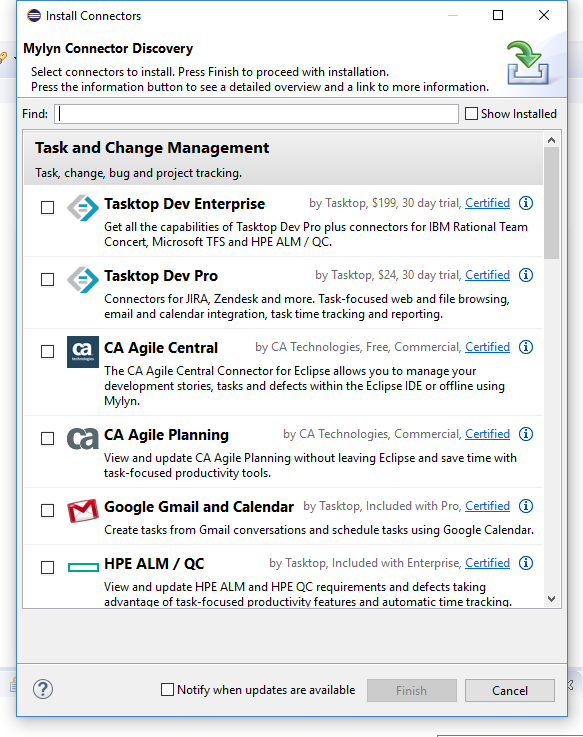The image size is (583, 737).
Task: Enable the Show Installed checkbox
Action: [471, 114]
